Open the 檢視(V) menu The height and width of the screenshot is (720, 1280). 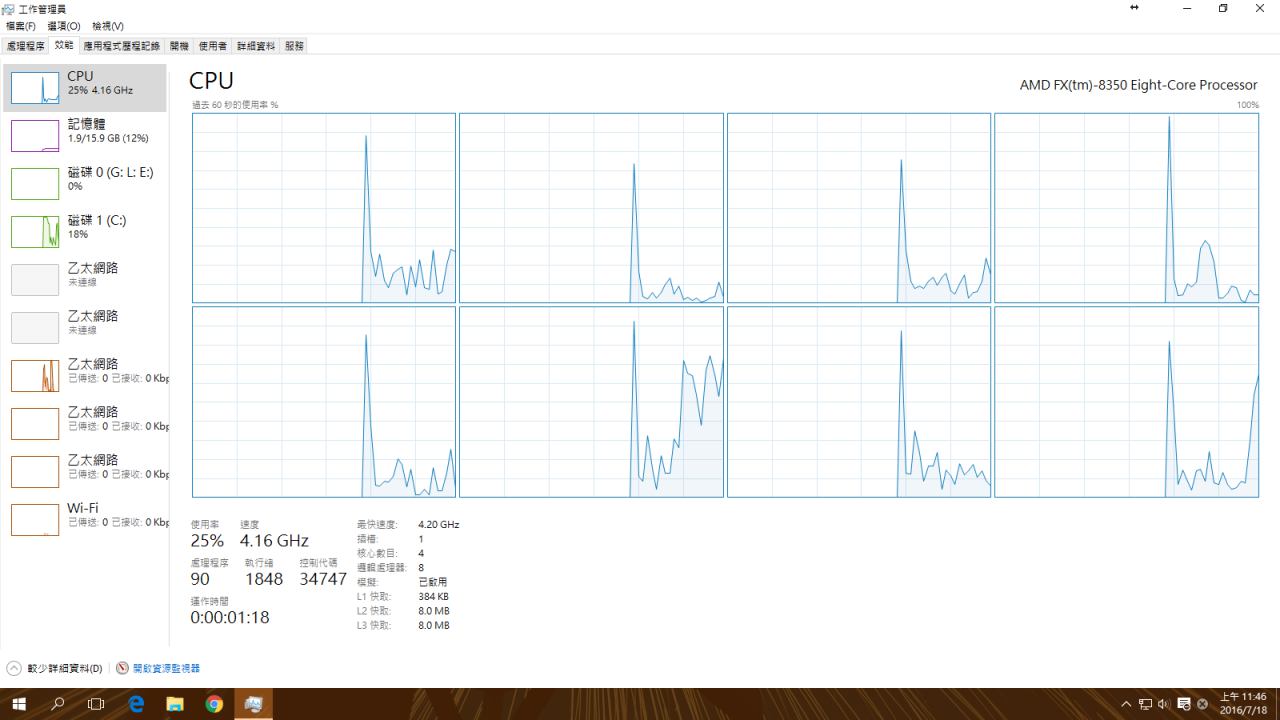107,26
